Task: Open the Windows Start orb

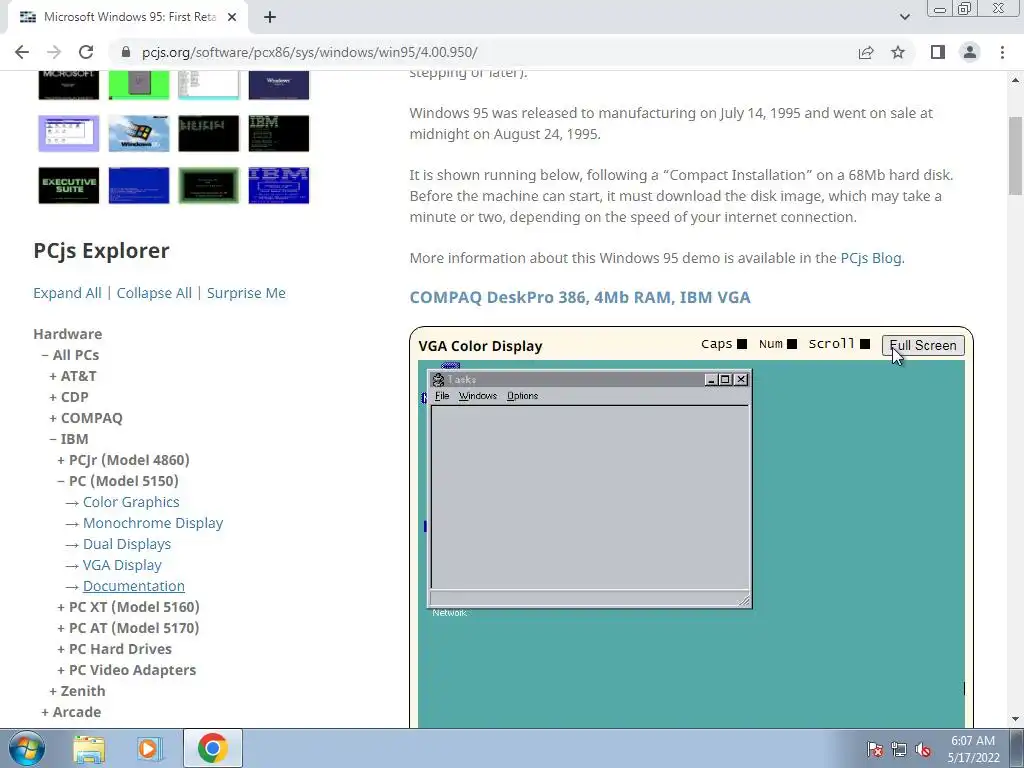Action: 27,748
